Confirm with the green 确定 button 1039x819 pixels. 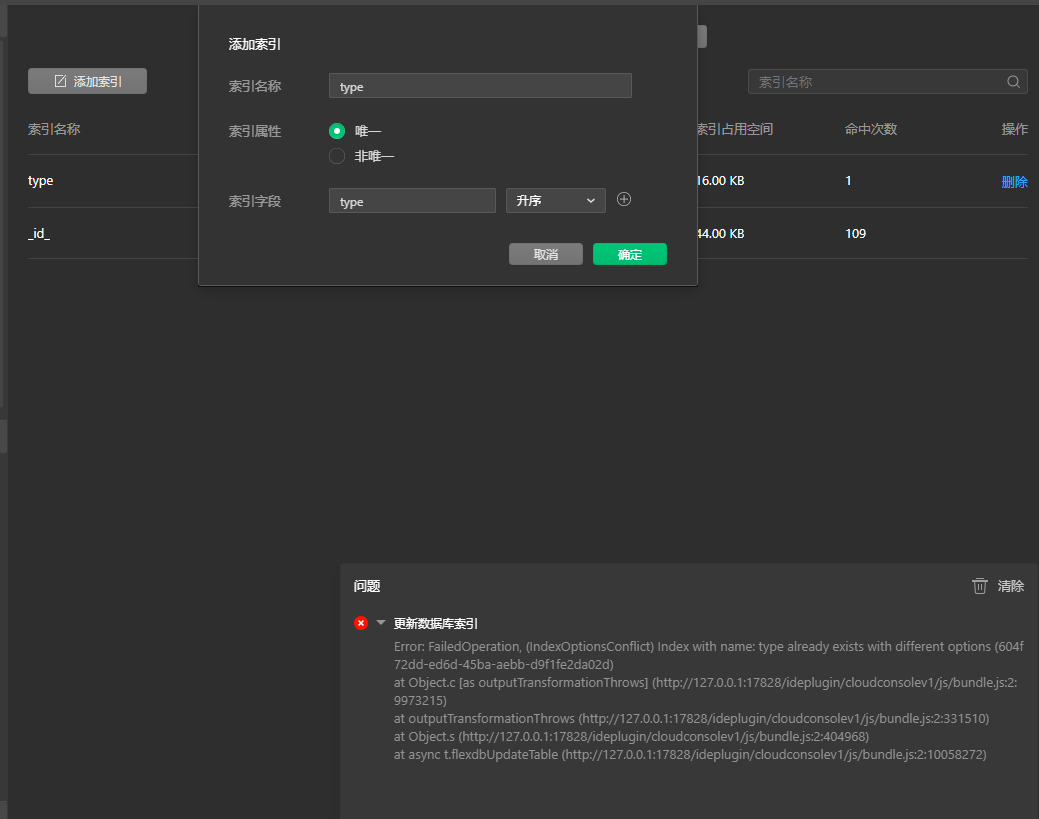click(x=629, y=254)
